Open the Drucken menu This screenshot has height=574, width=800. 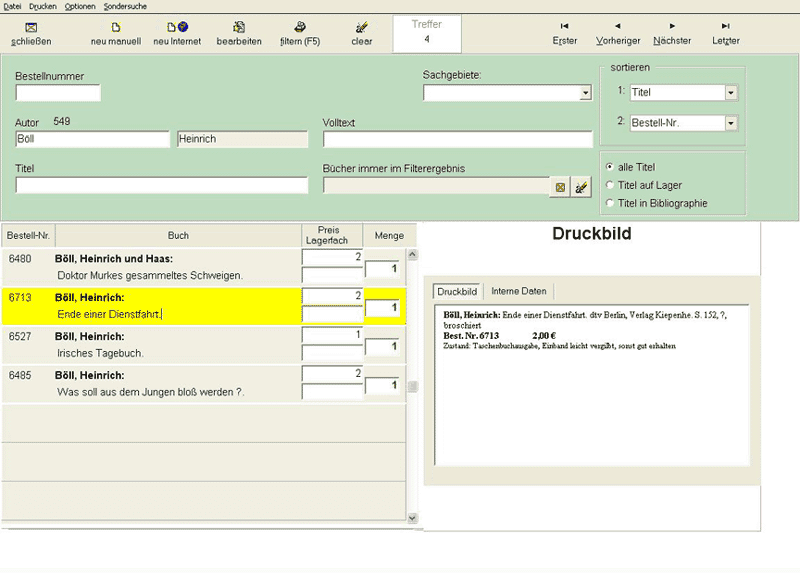click(42, 6)
